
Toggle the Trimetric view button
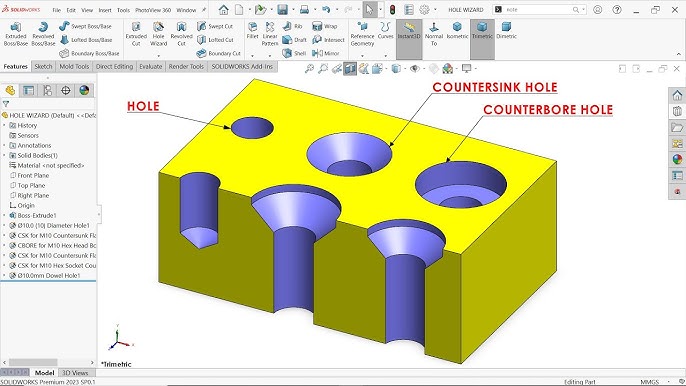tap(482, 31)
